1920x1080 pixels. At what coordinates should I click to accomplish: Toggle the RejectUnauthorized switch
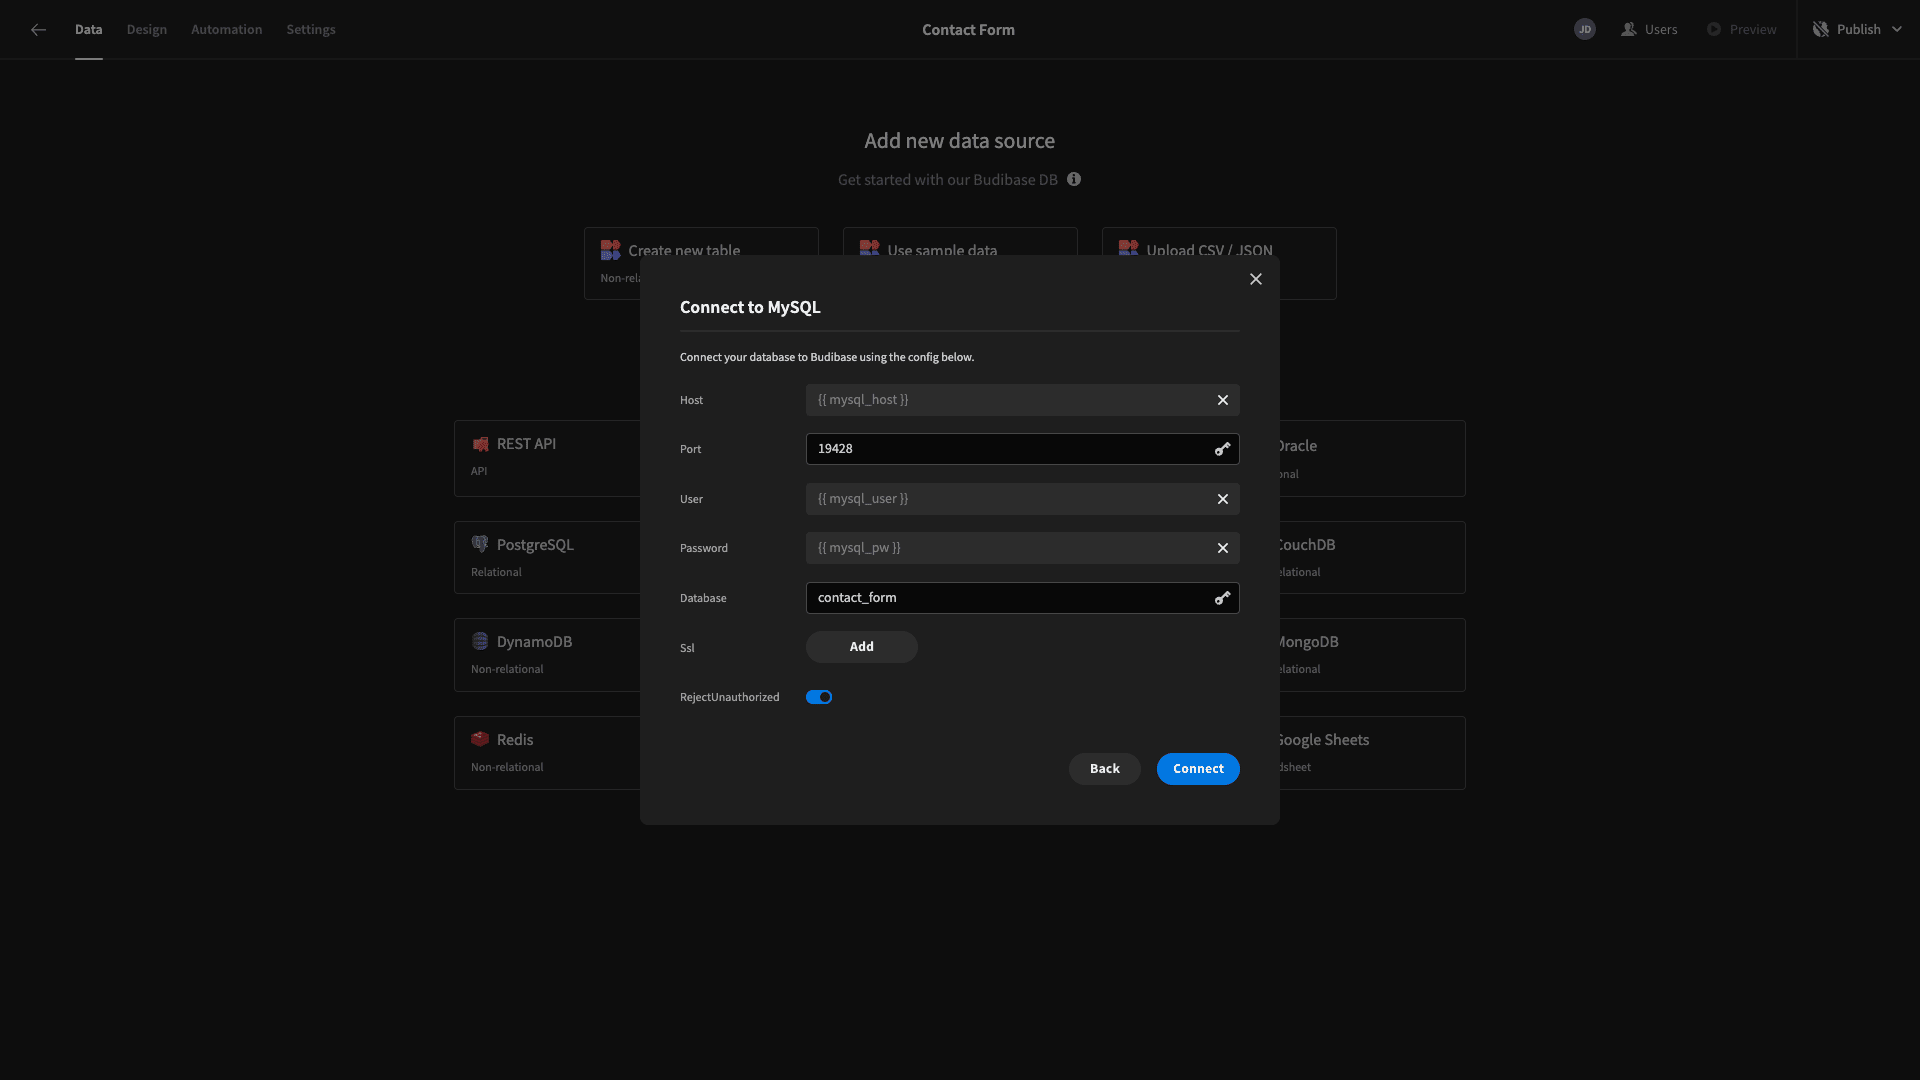(x=819, y=697)
